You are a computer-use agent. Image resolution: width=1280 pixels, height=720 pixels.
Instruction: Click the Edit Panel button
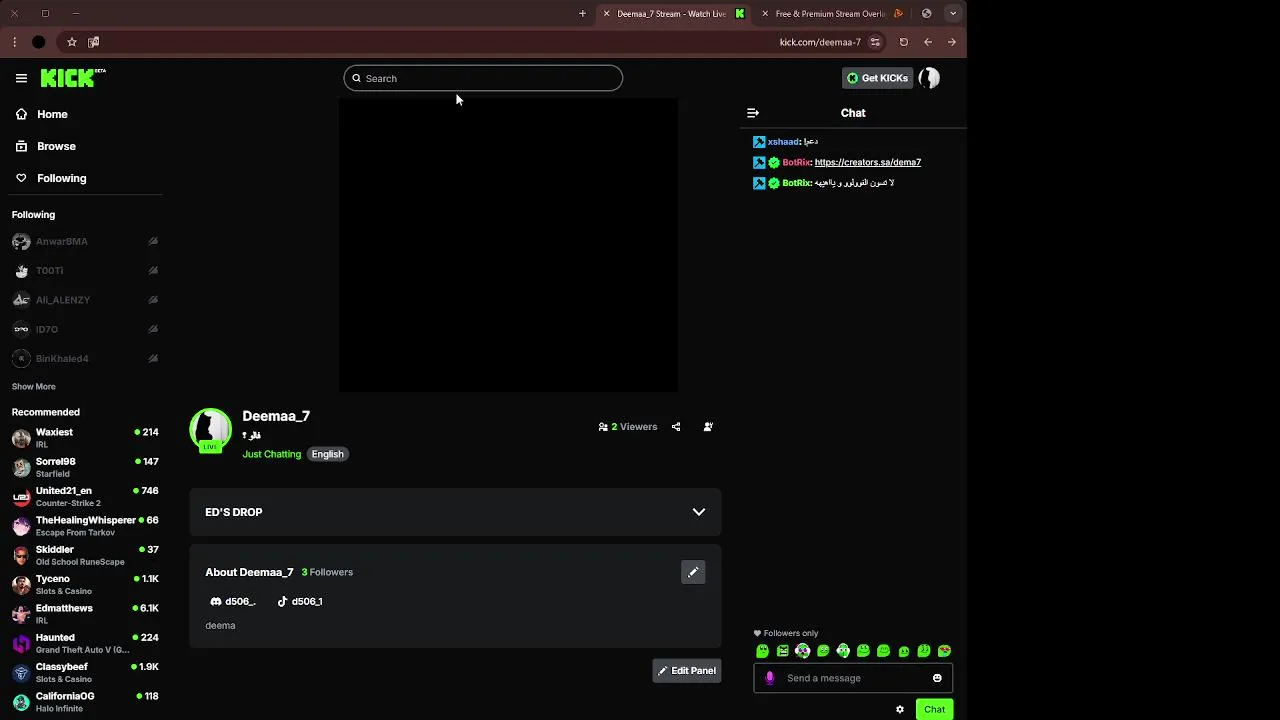(x=687, y=671)
